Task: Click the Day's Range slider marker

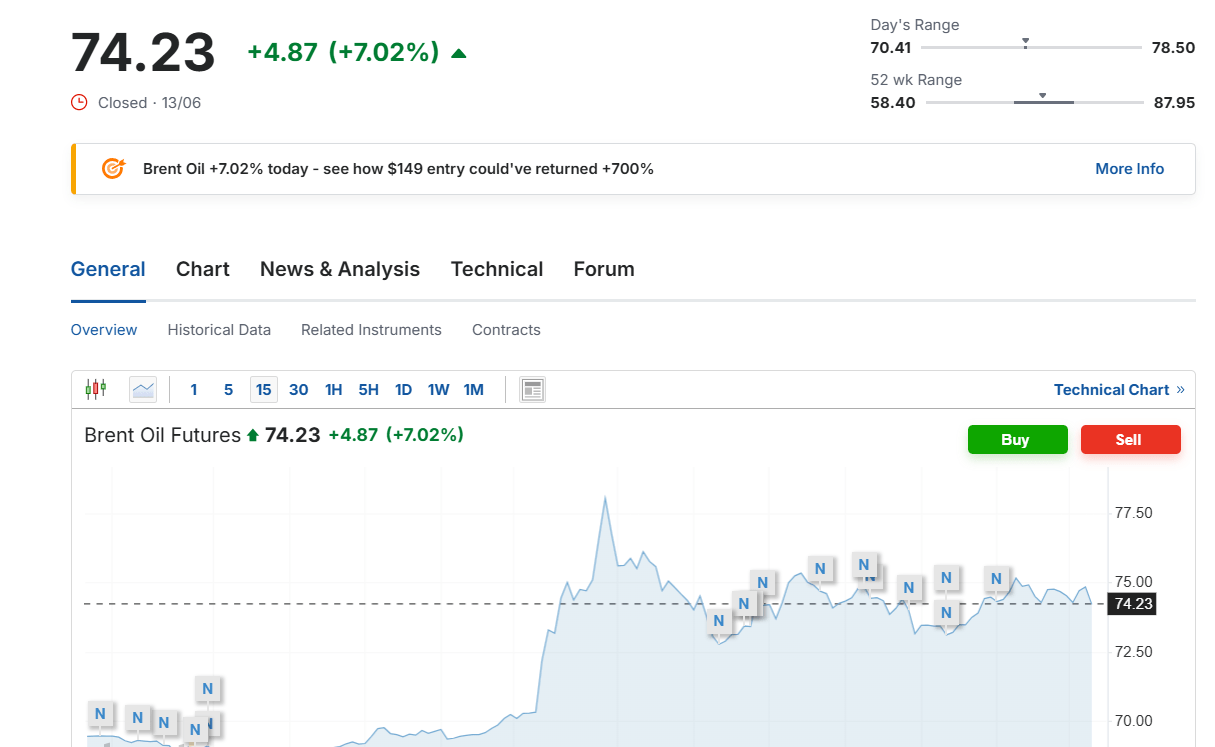Action: pyautogui.click(x=1025, y=43)
